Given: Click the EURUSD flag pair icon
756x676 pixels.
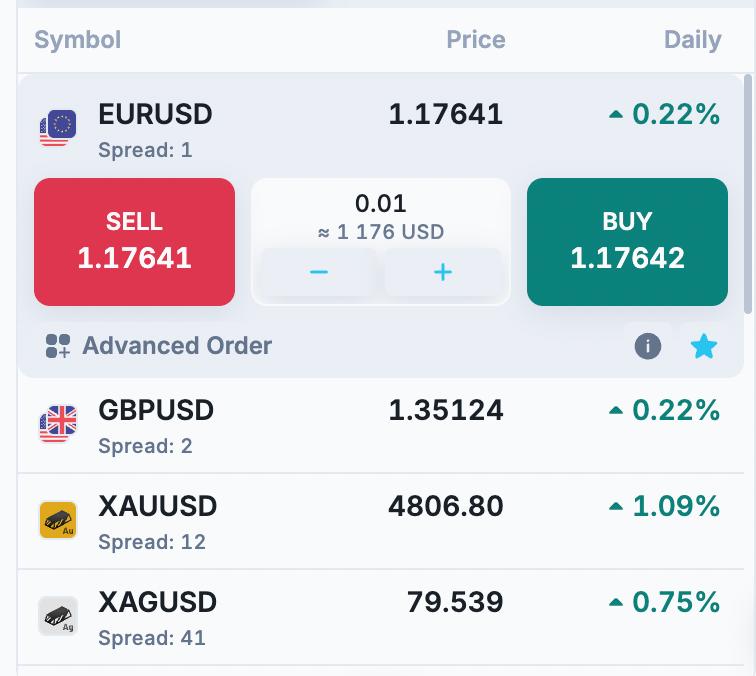Looking at the screenshot, I should 58,128.
